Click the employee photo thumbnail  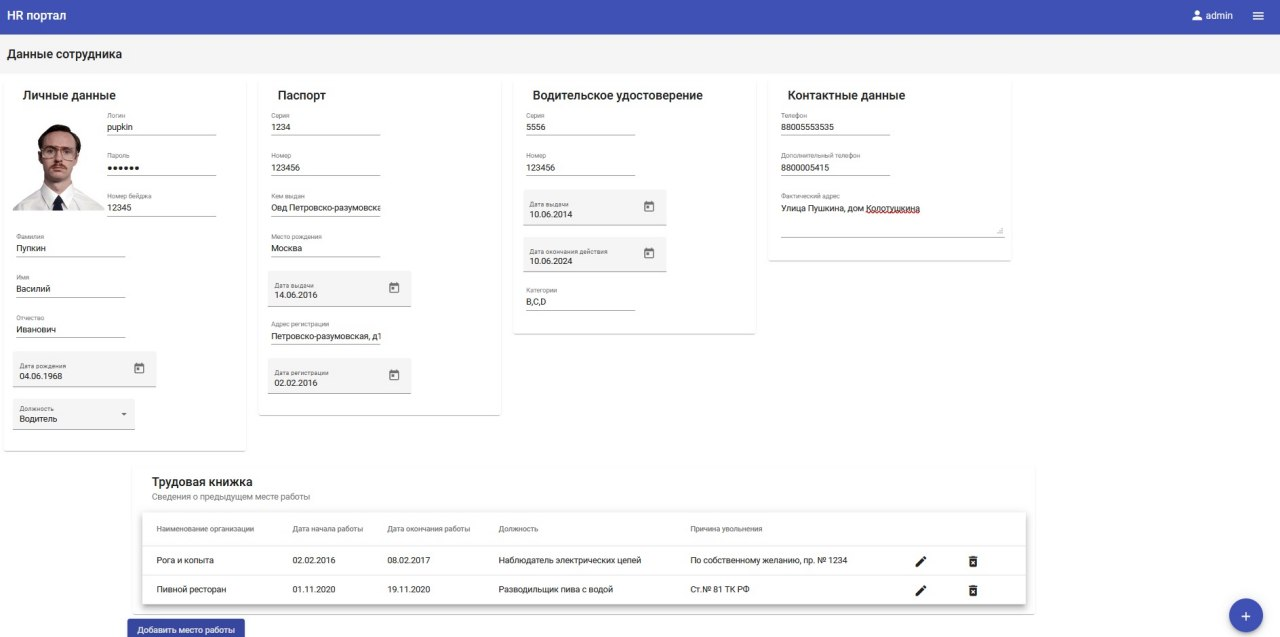point(58,167)
